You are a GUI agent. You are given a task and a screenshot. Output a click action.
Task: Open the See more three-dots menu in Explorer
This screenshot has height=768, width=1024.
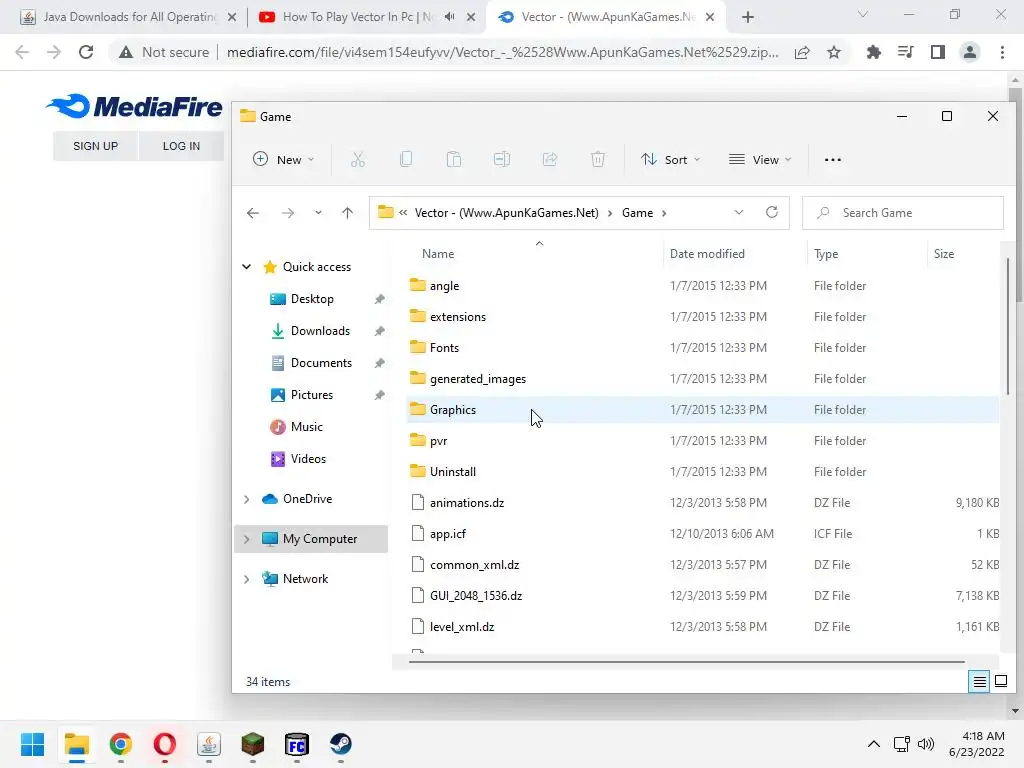[833, 159]
